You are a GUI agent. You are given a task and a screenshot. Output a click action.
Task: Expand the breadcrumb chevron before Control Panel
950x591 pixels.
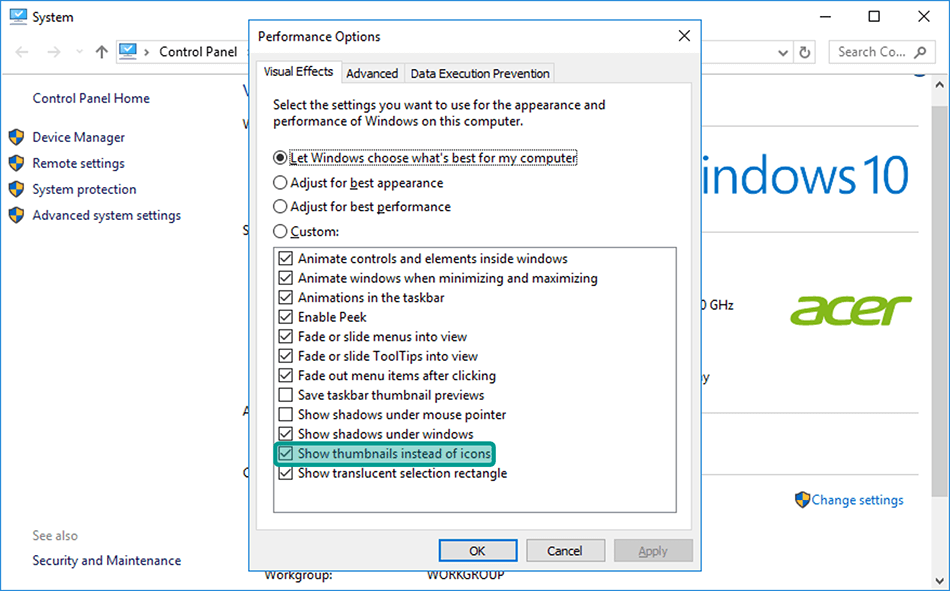tap(147, 52)
